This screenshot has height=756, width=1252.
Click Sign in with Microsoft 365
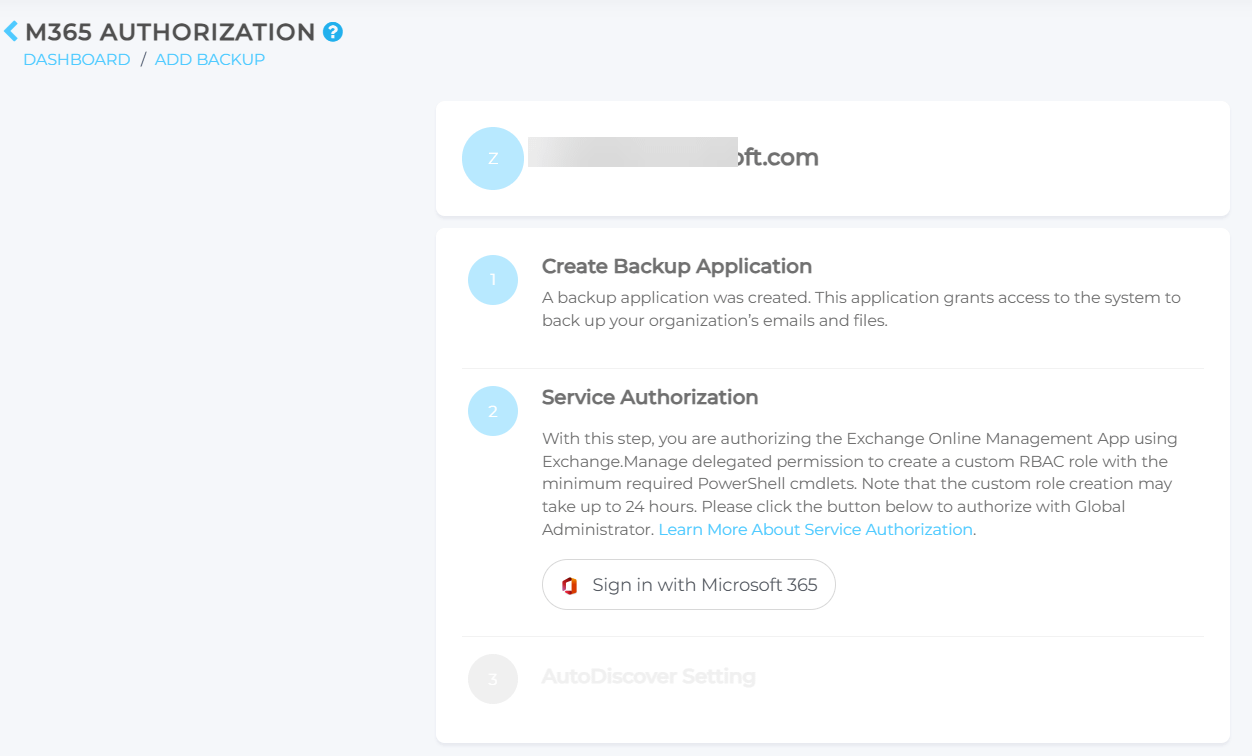tap(688, 585)
